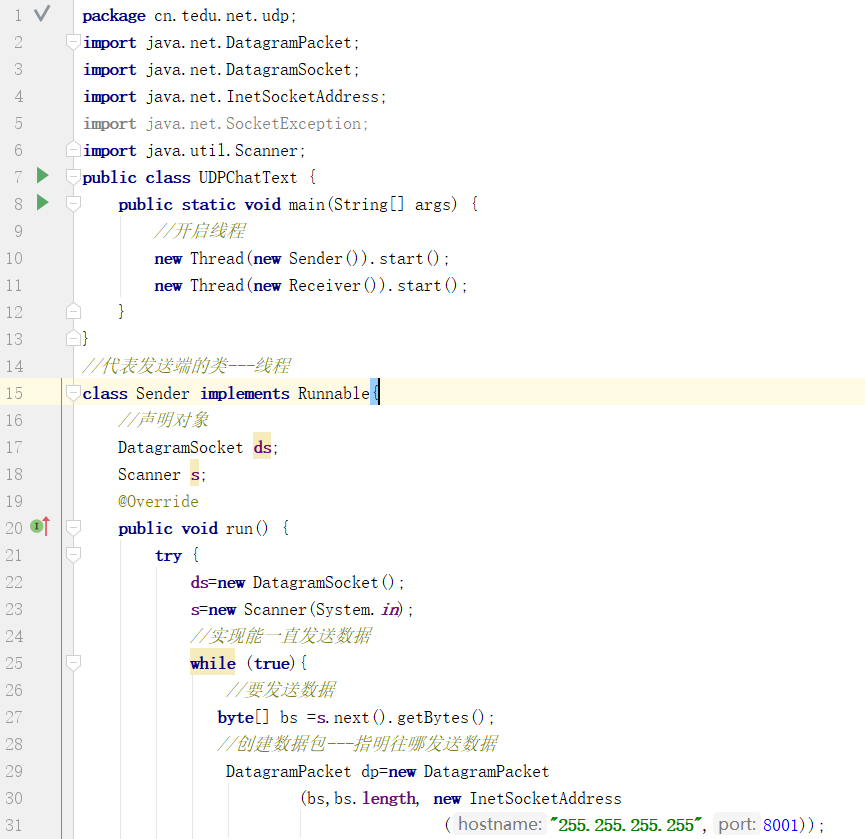Viewport: 865px width, 839px height.
Task: Click 'bs.length' on line 30
Action: pos(376,799)
